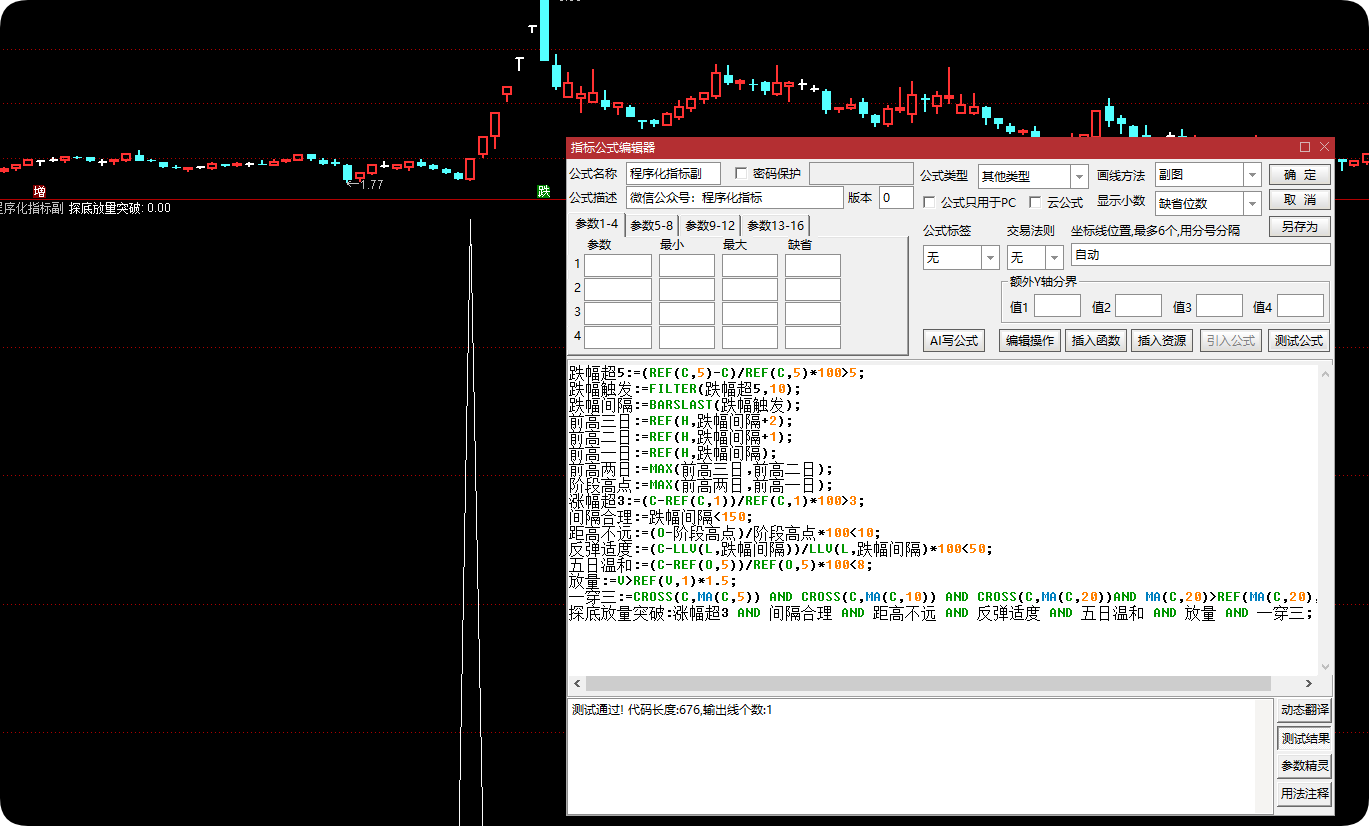1369x826 pixels.
Task: Toggle the 云公式 checkbox
Action: coord(1035,202)
